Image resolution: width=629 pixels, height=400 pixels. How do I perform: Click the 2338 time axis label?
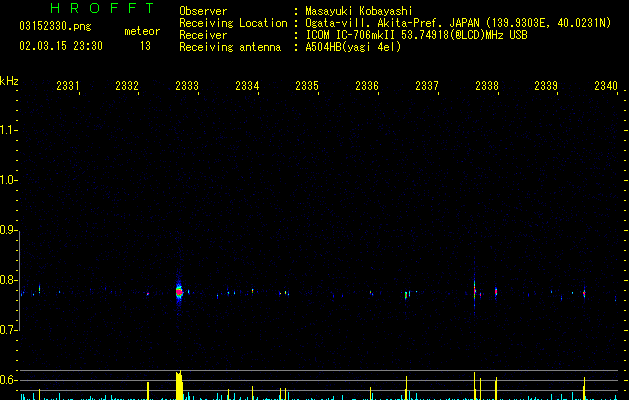pyautogui.click(x=487, y=86)
